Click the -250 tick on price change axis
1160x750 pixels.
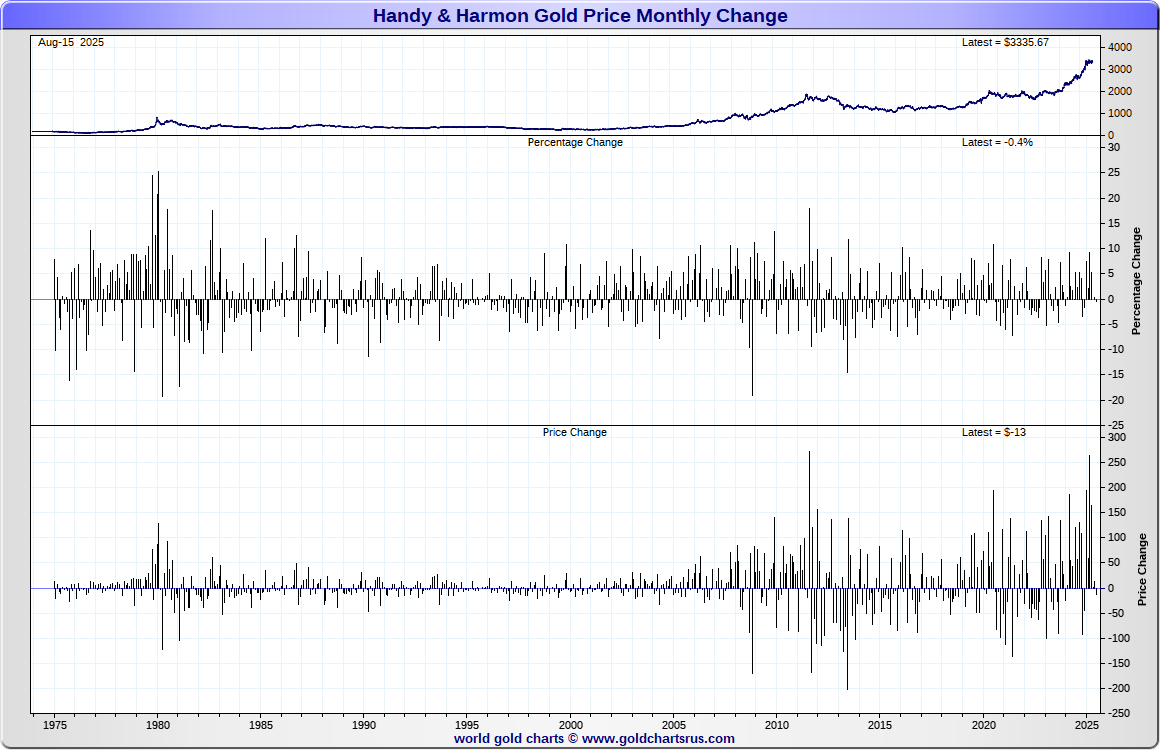point(1118,713)
